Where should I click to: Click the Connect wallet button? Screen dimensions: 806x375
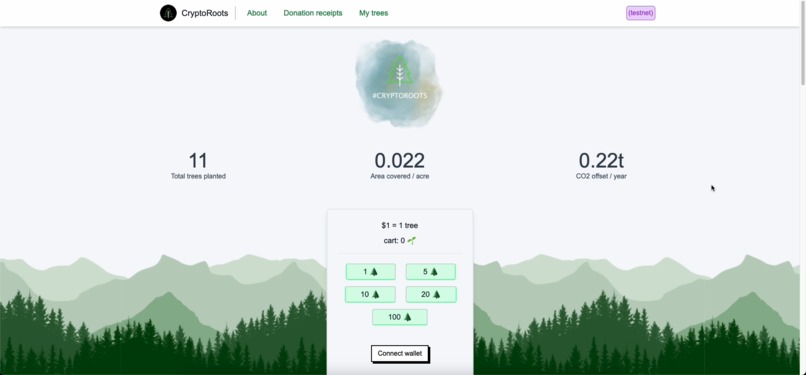click(x=399, y=353)
